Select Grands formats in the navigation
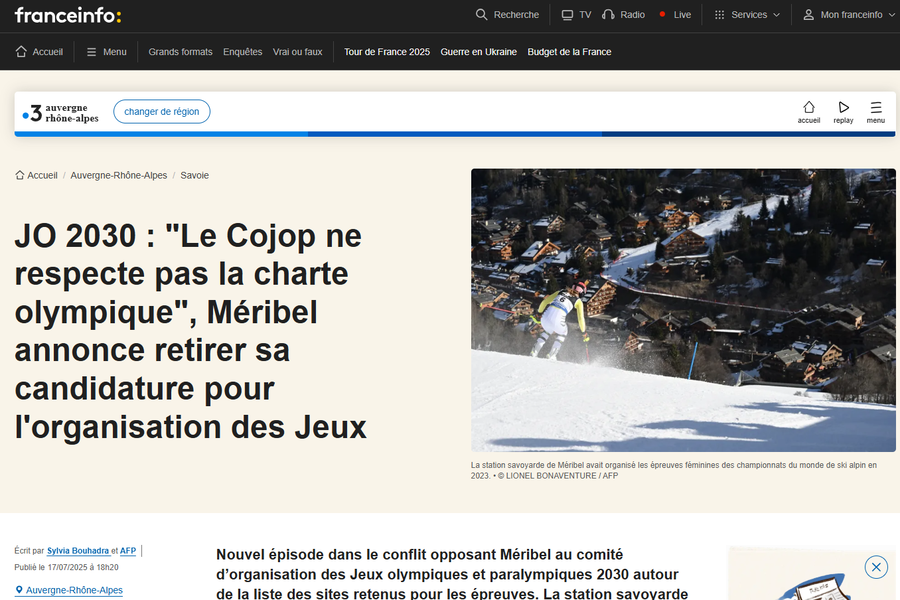The width and height of the screenshot is (900, 600). [x=180, y=52]
